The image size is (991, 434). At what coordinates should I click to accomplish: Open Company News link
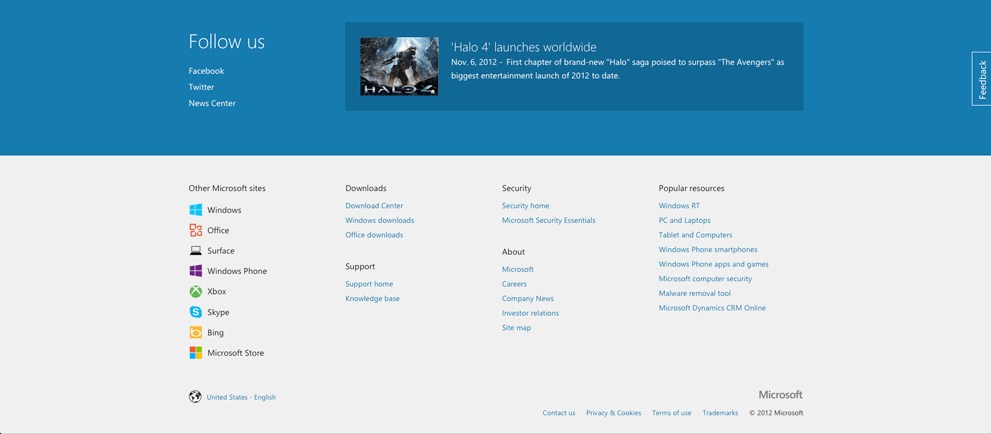pos(528,298)
